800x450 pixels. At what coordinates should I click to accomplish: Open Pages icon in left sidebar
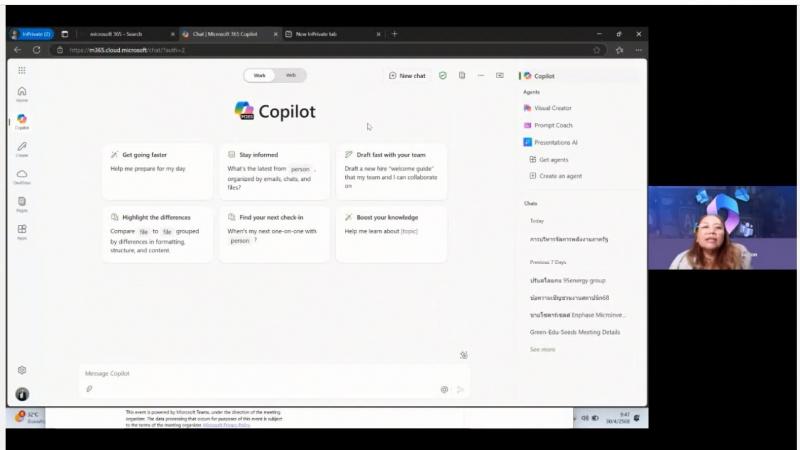coord(22,204)
